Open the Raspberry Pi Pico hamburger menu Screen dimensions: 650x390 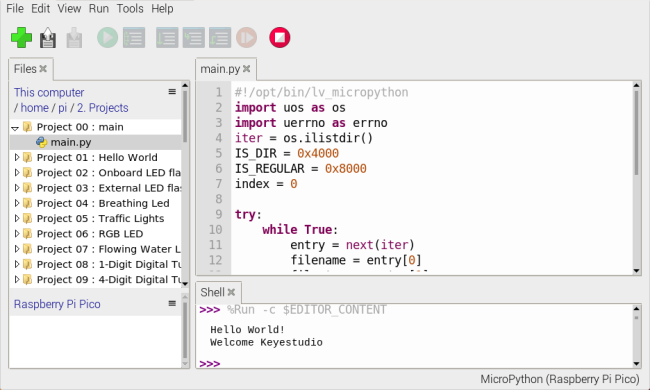[x=172, y=303]
